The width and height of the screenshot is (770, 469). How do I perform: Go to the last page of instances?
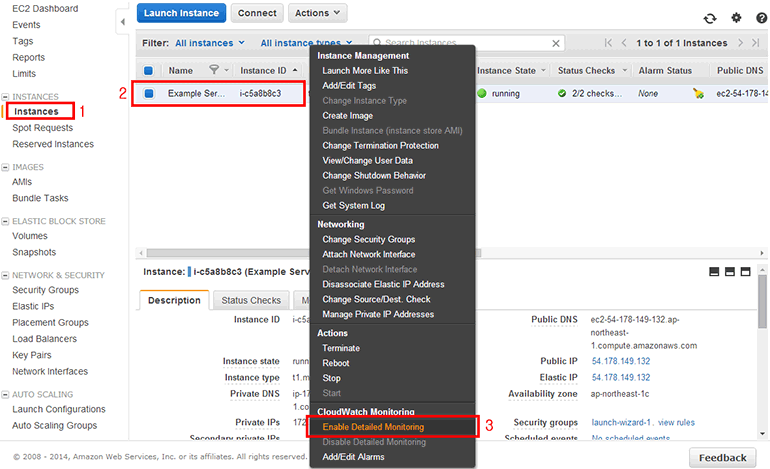(757, 43)
